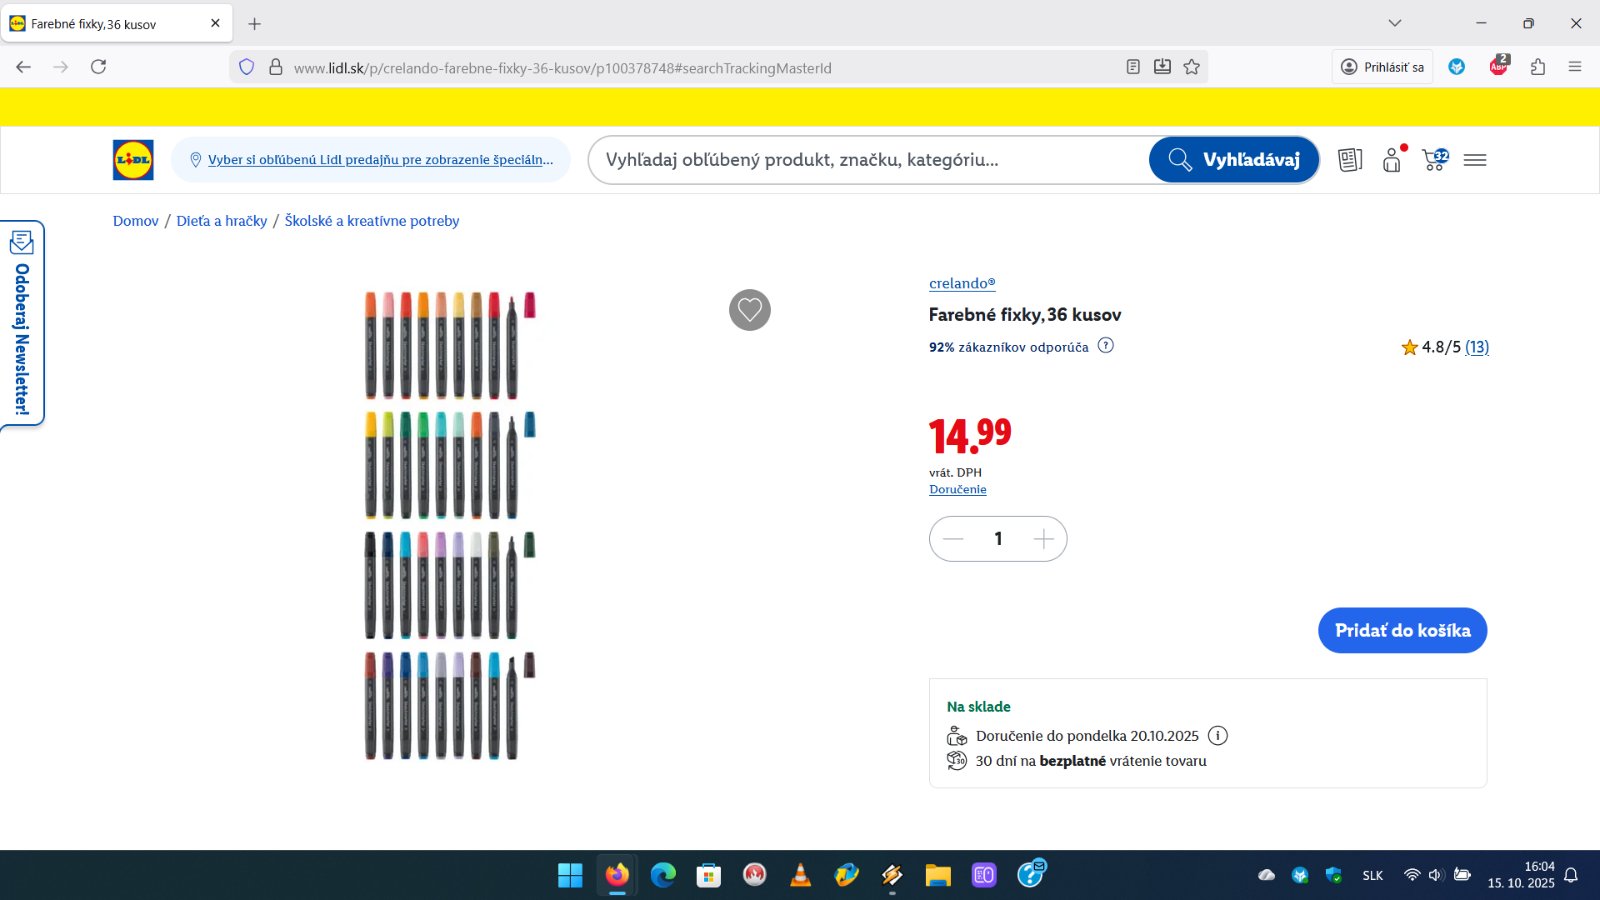Bookmark this page with star icon
Screen dimensions: 1600x900
point(1191,67)
